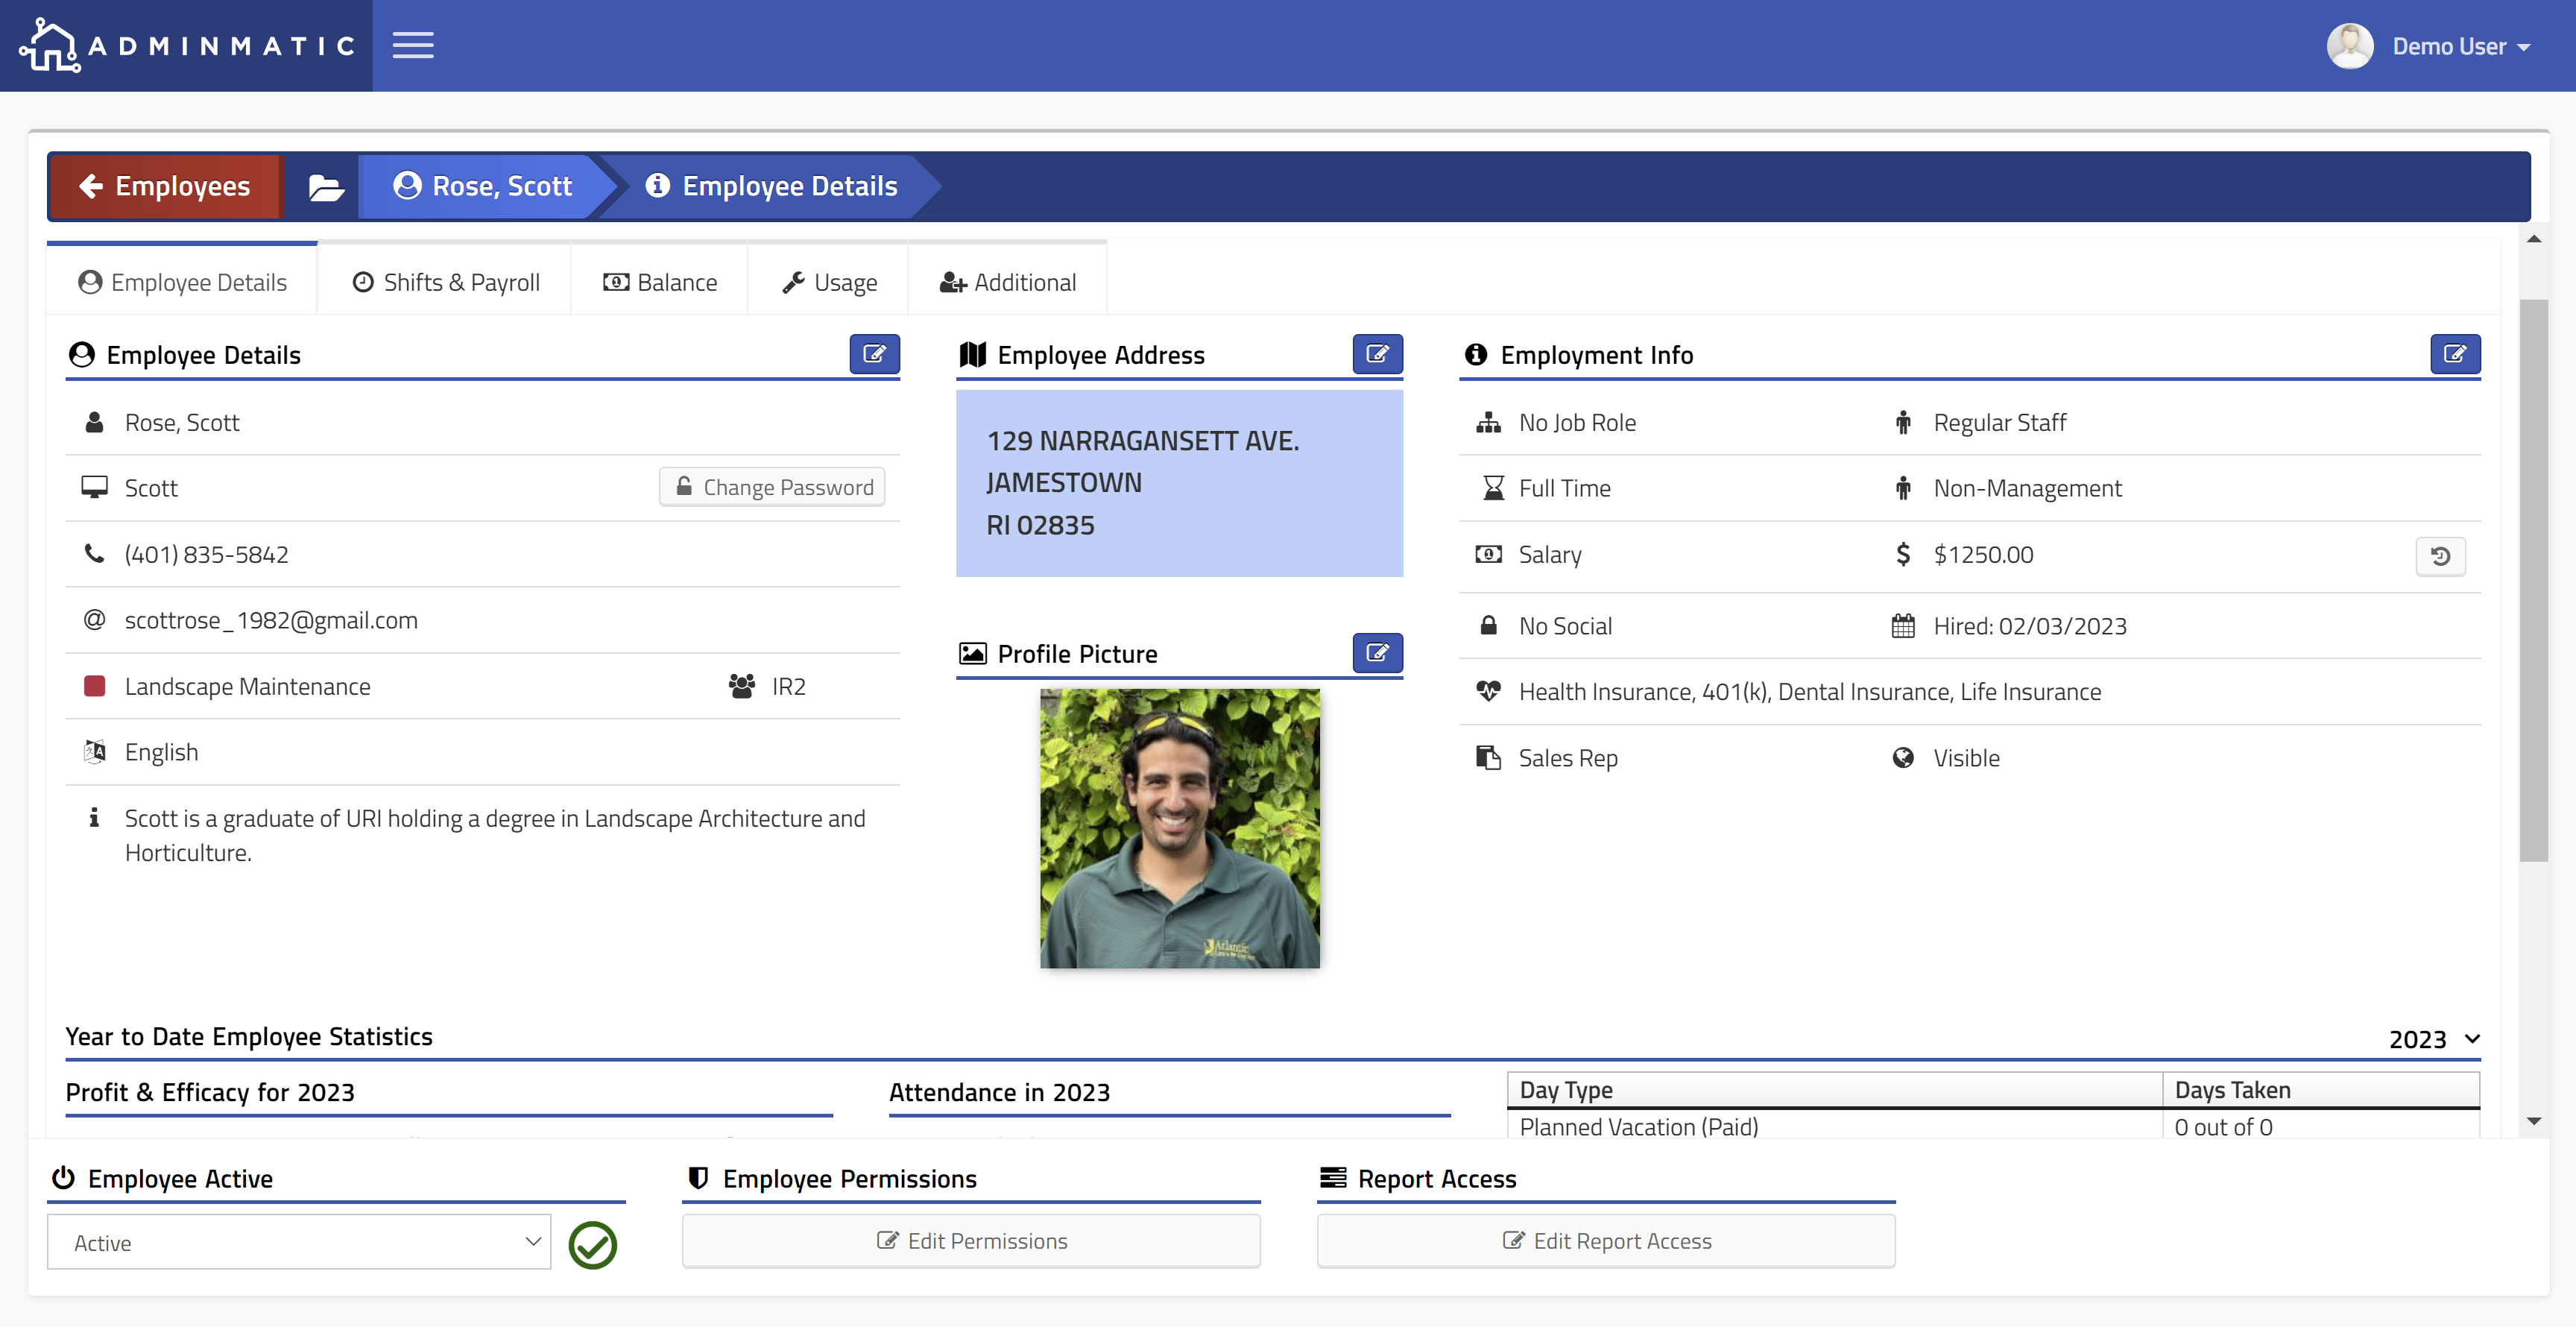Click the username monitor icon beside Scott
Image resolution: width=2576 pixels, height=1327 pixels.
[x=94, y=487]
